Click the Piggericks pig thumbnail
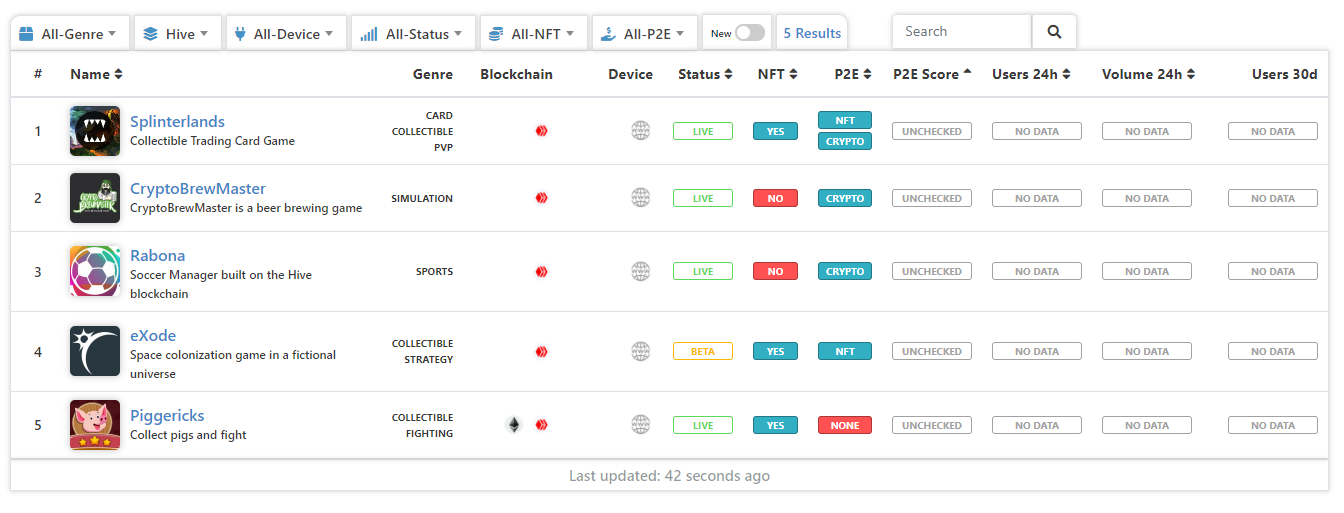Viewport: 1344px width, 513px height. click(x=95, y=425)
